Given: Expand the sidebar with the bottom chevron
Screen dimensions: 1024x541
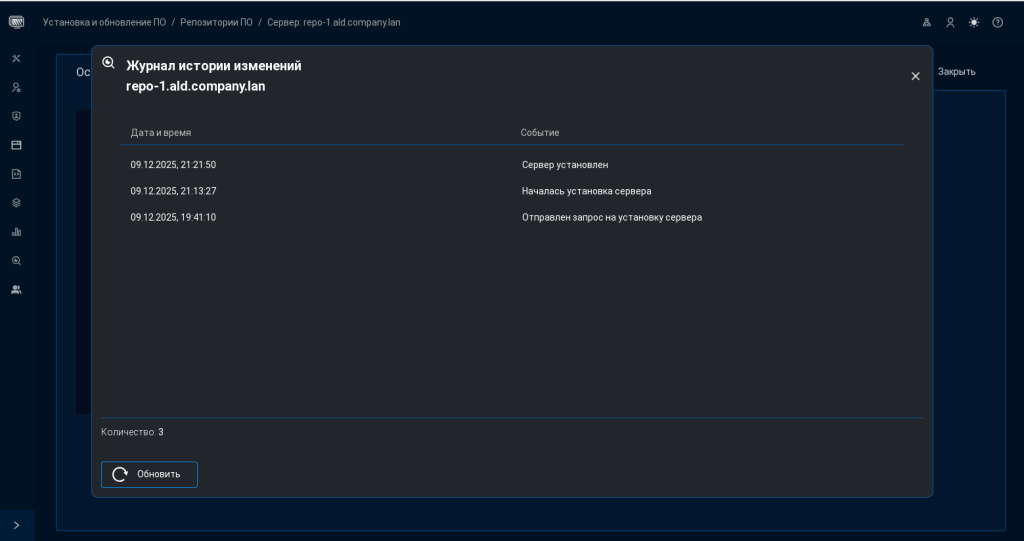Looking at the screenshot, I should click(16, 525).
